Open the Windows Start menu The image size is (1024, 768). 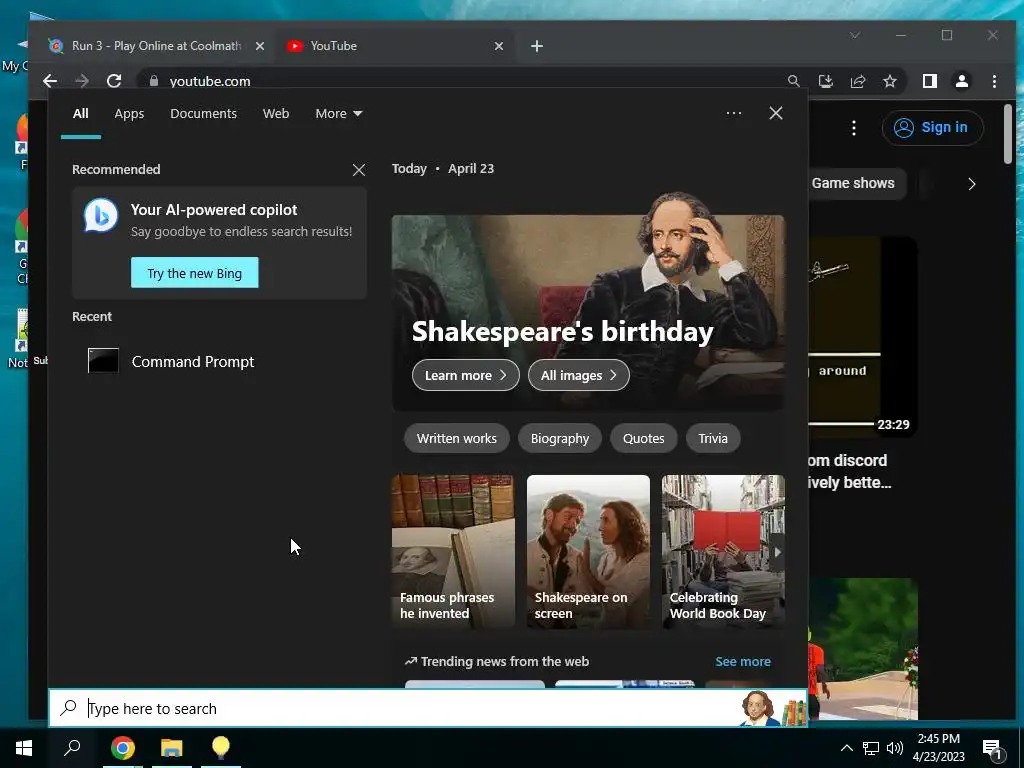pos(24,748)
